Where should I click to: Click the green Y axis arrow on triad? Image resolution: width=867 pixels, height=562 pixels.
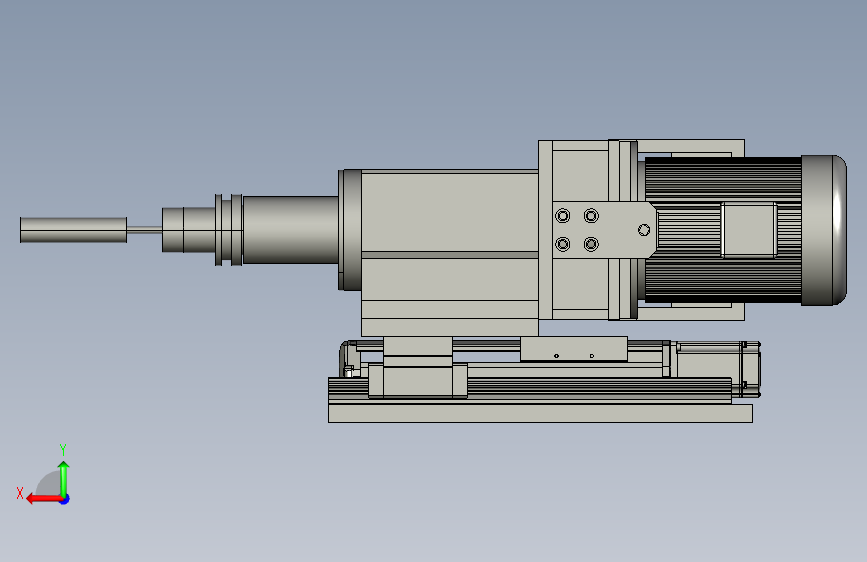[64, 478]
